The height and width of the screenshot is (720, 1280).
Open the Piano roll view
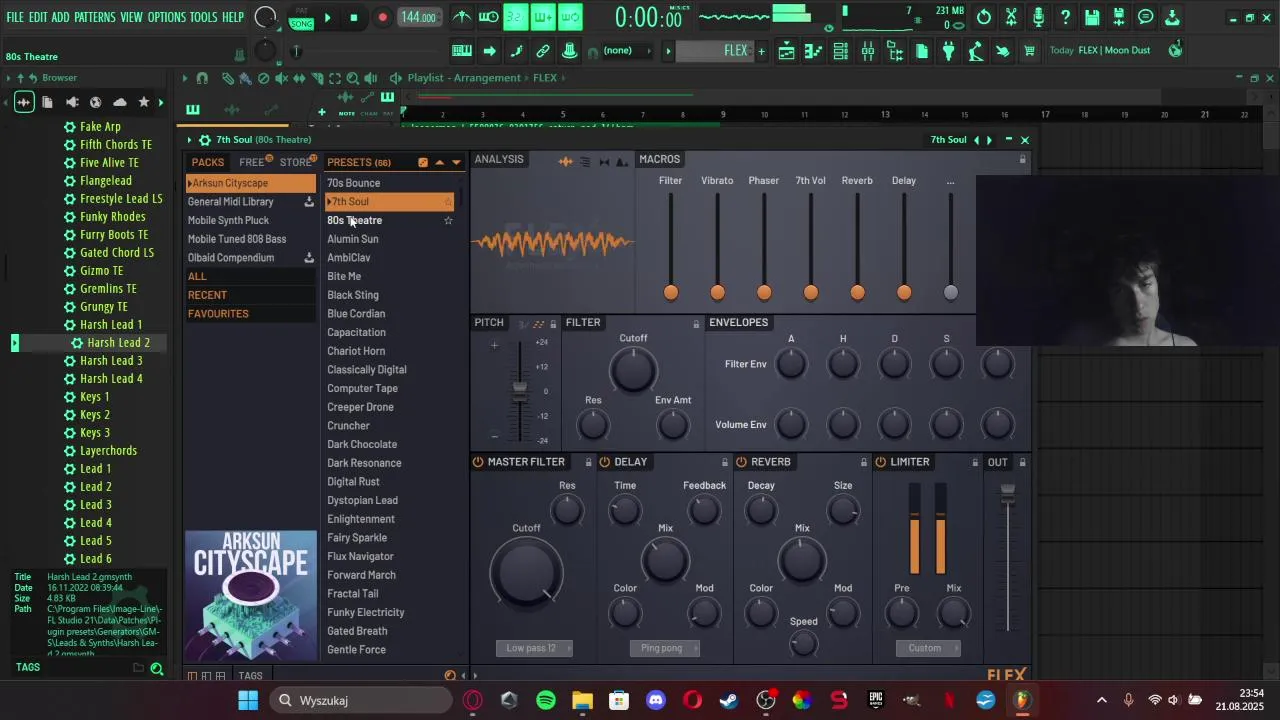(x=814, y=51)
